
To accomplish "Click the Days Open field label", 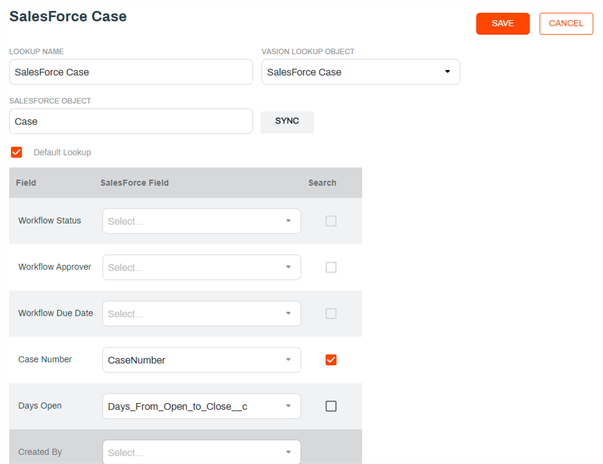I will tap(40, 406).
